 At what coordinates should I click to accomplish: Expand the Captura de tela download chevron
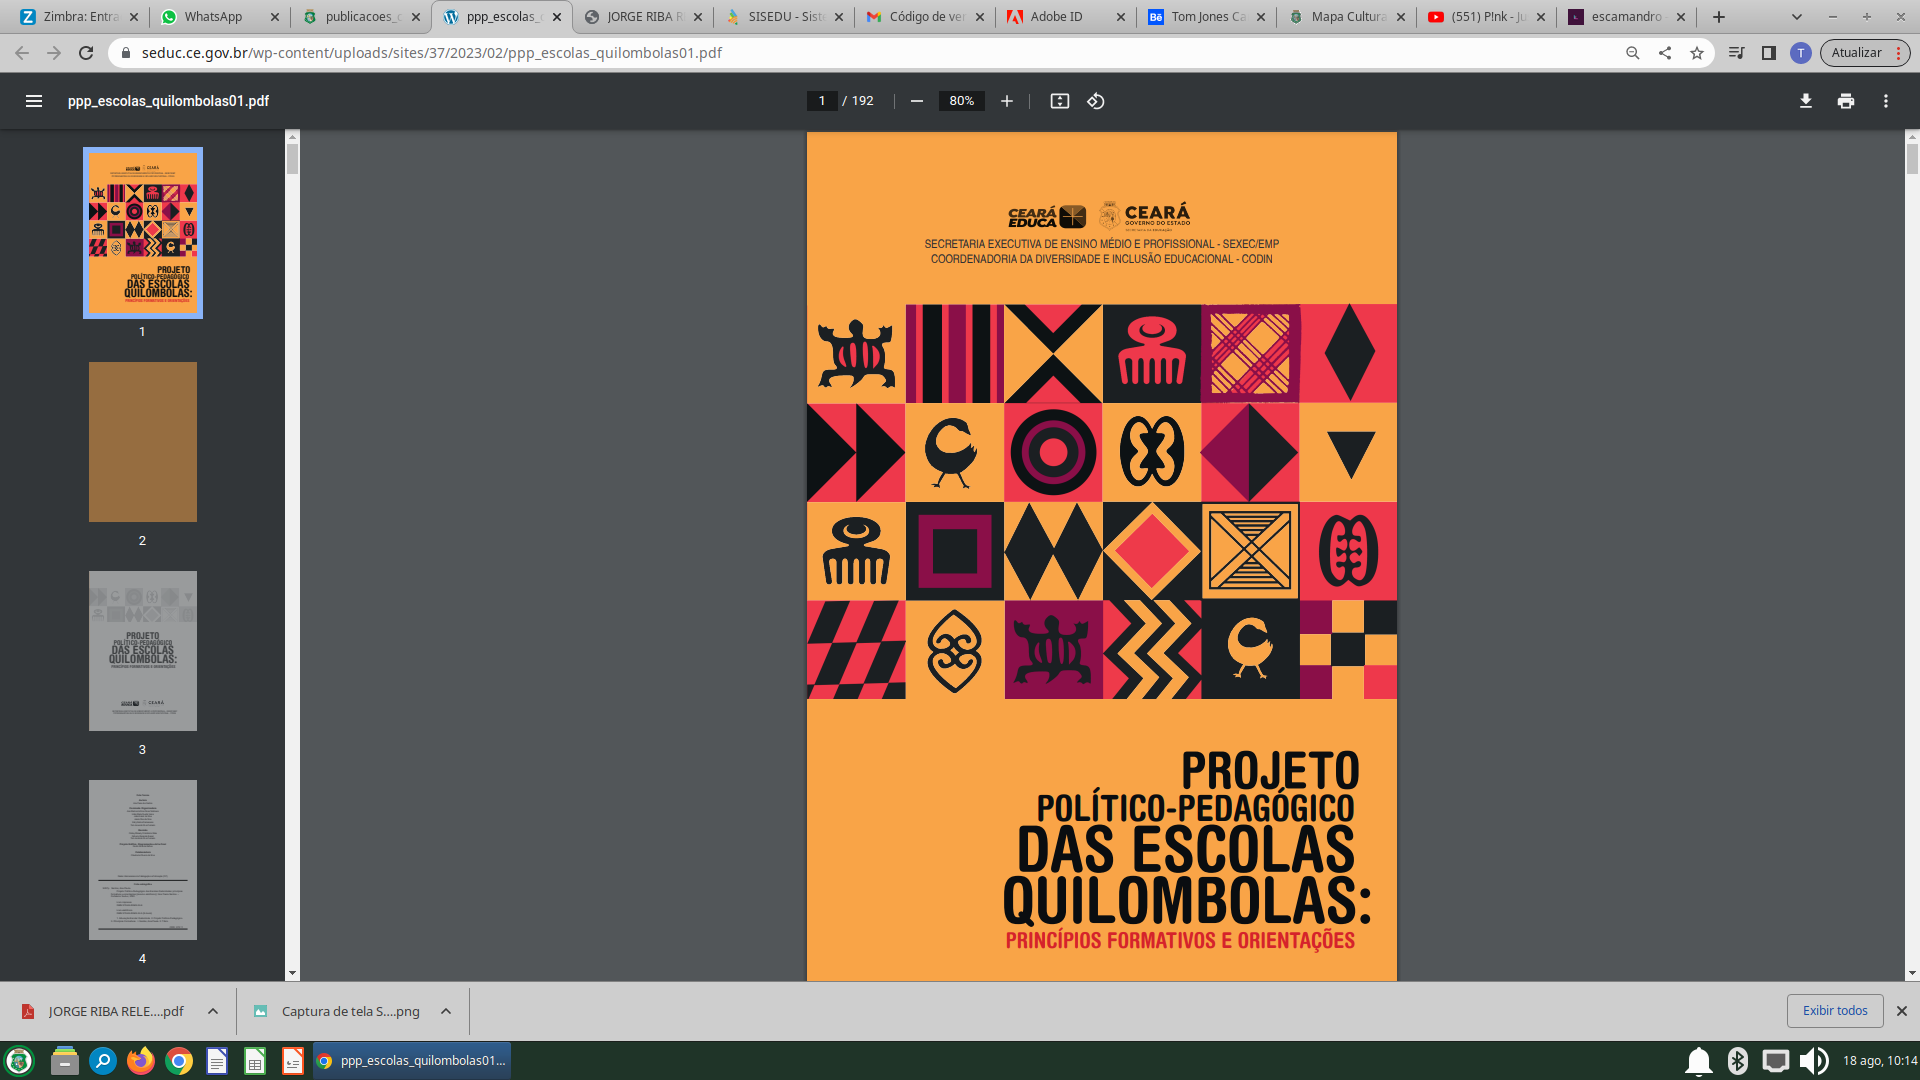[446, 1011]
